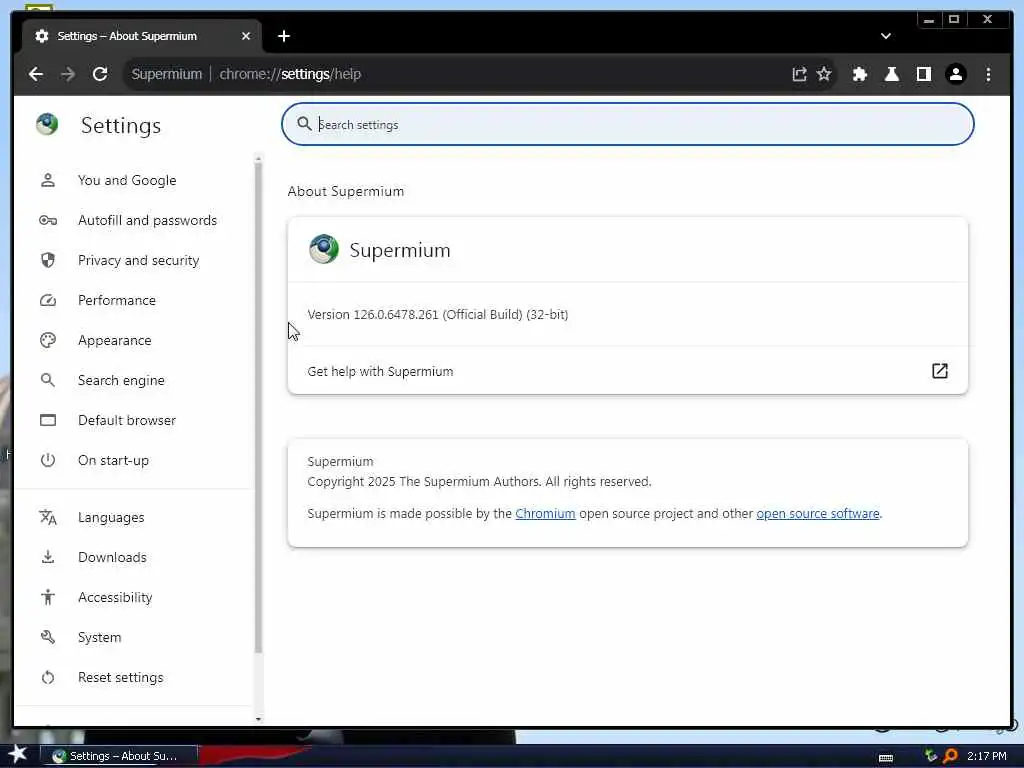Open Get help with Supermium
The height and width of the screenshot is (768, 1024).
(x=628, y=371)
